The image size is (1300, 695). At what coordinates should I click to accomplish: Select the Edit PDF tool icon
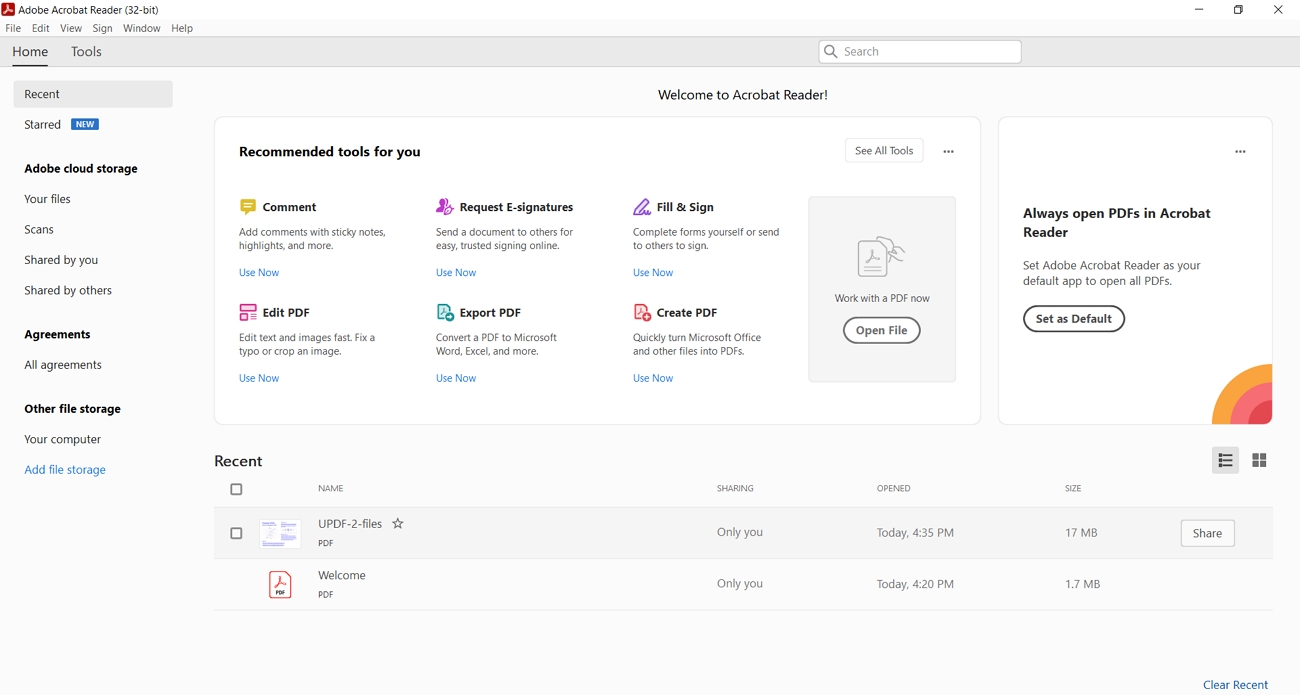[x=248, y=312]
